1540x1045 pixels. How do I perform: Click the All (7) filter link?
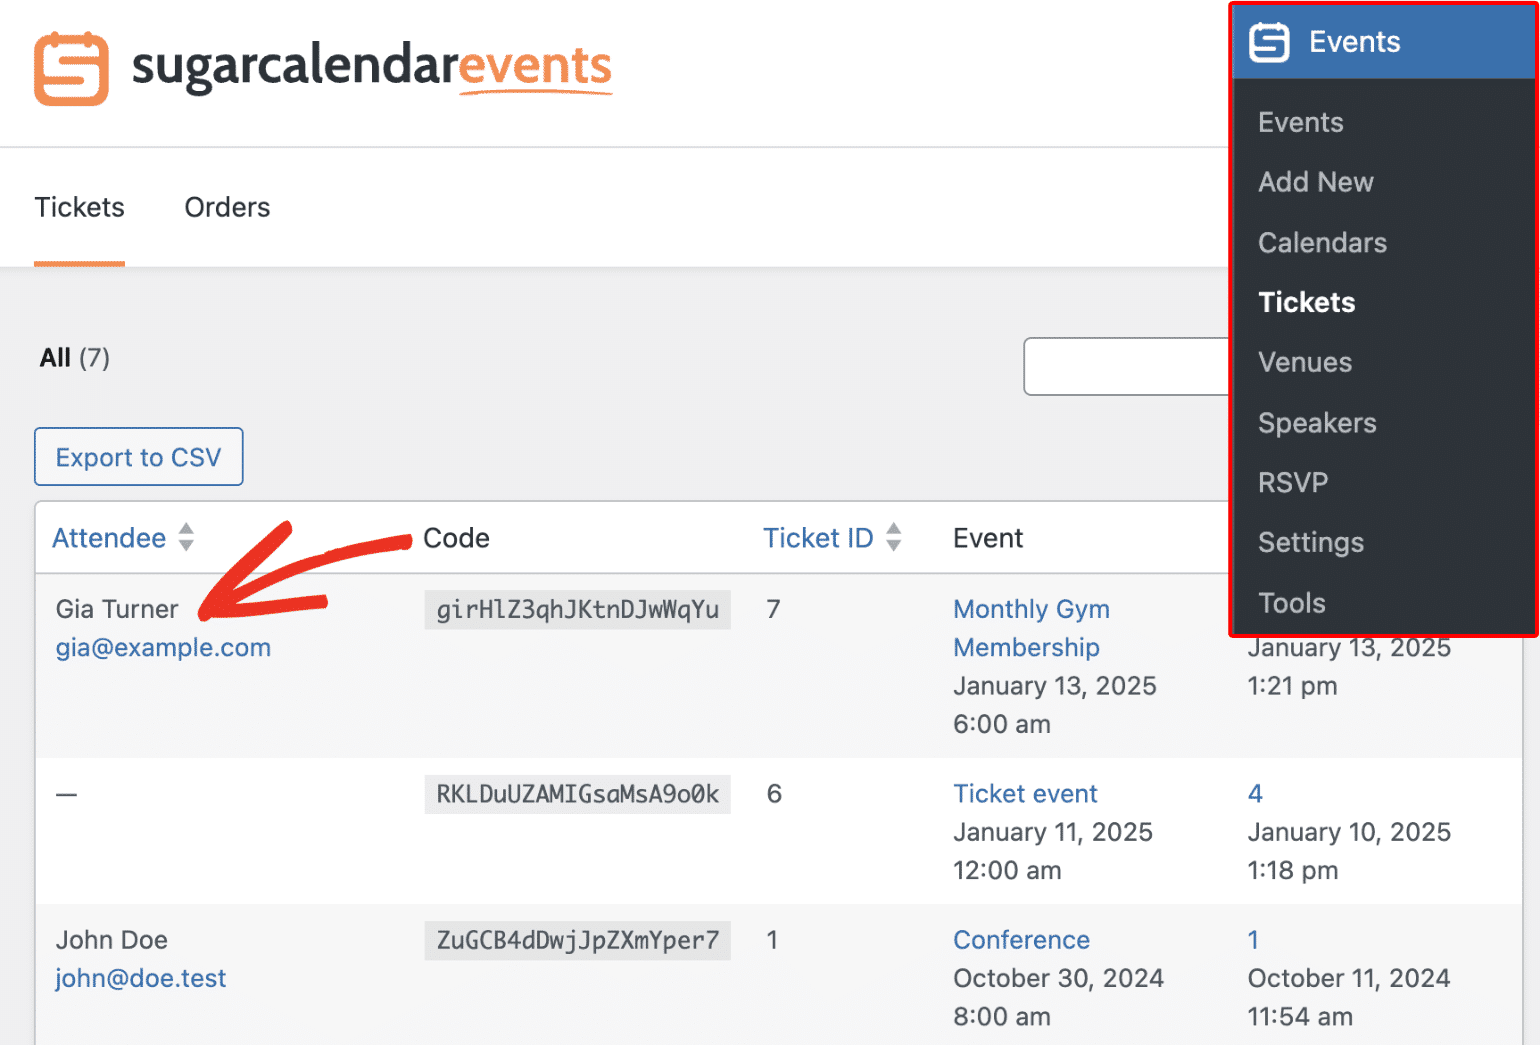click(x=74, y=358)
